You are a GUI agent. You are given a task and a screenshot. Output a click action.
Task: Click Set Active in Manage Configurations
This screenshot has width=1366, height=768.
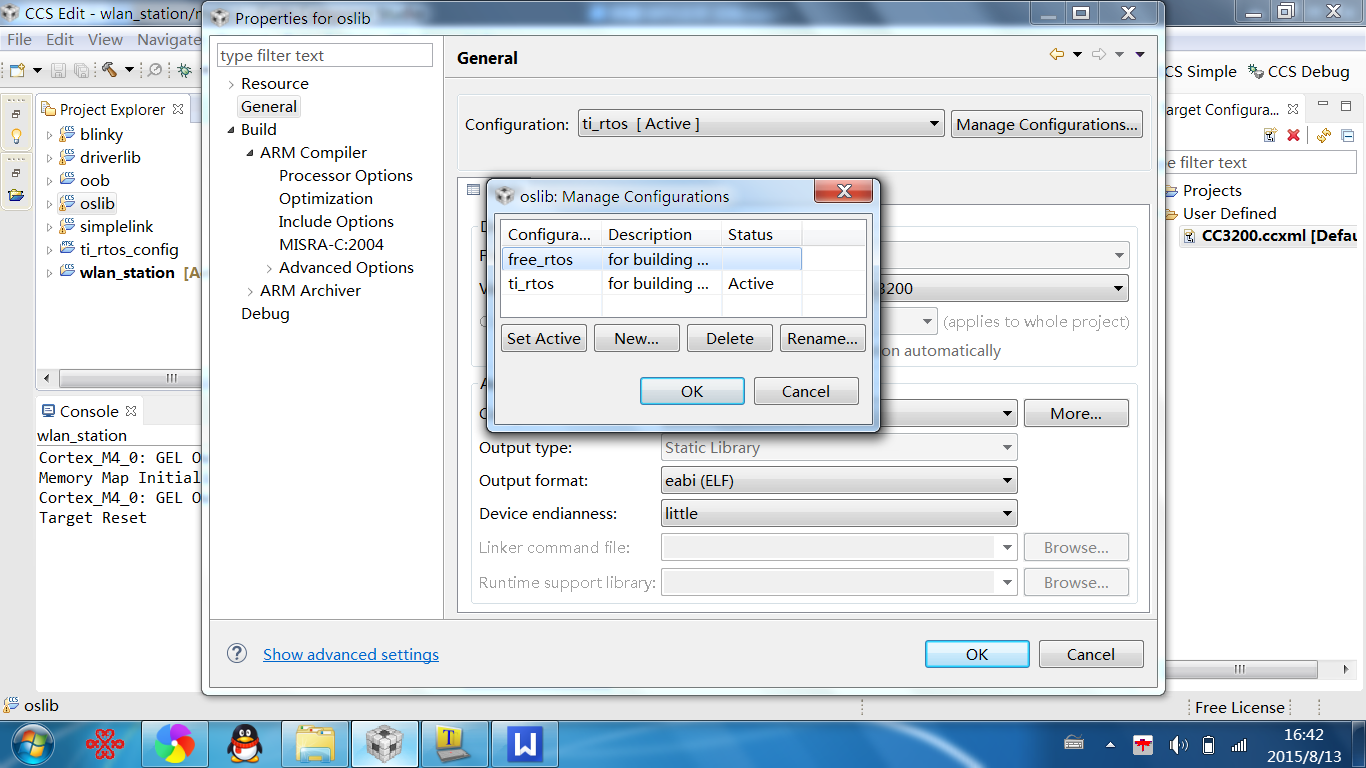point(544,338)
